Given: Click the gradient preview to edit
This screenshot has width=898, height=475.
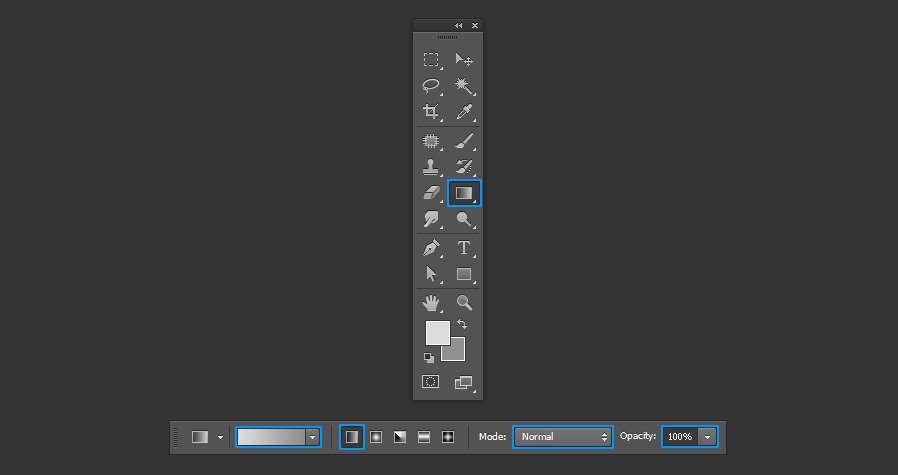Looking at the screenshot, I should (x=271, y=437).
